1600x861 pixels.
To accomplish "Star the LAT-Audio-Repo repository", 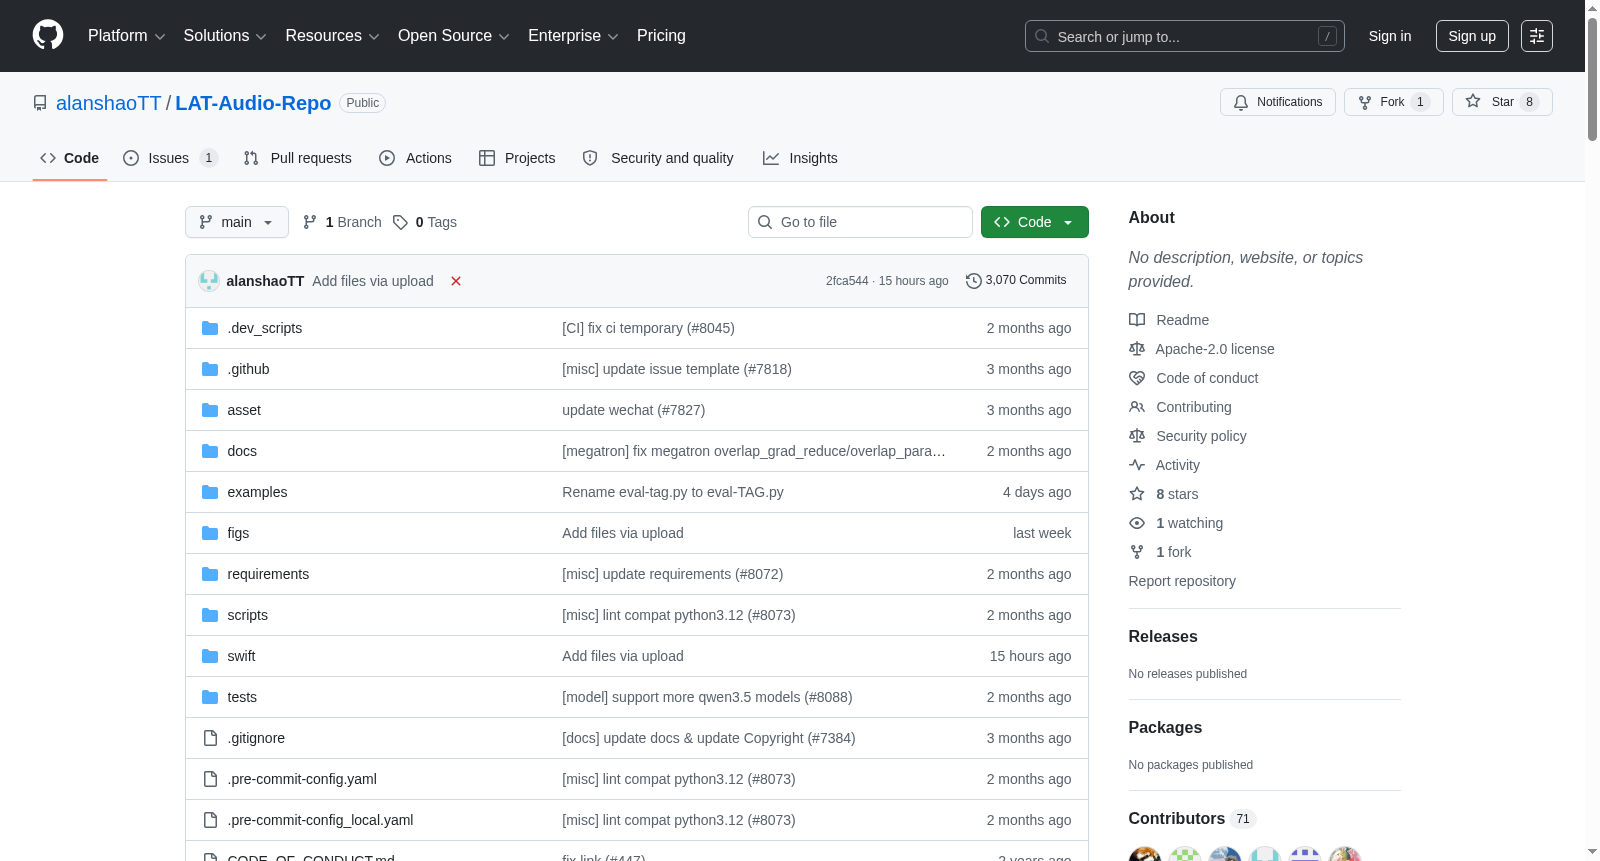I will (x=1502, y=102).
